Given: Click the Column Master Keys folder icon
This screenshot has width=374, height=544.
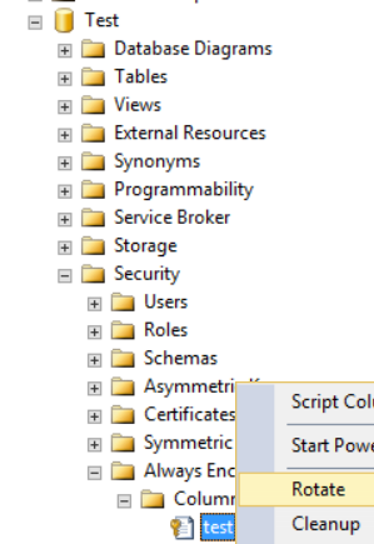Looking at the screenshot, I should click(x=153, y=499).
